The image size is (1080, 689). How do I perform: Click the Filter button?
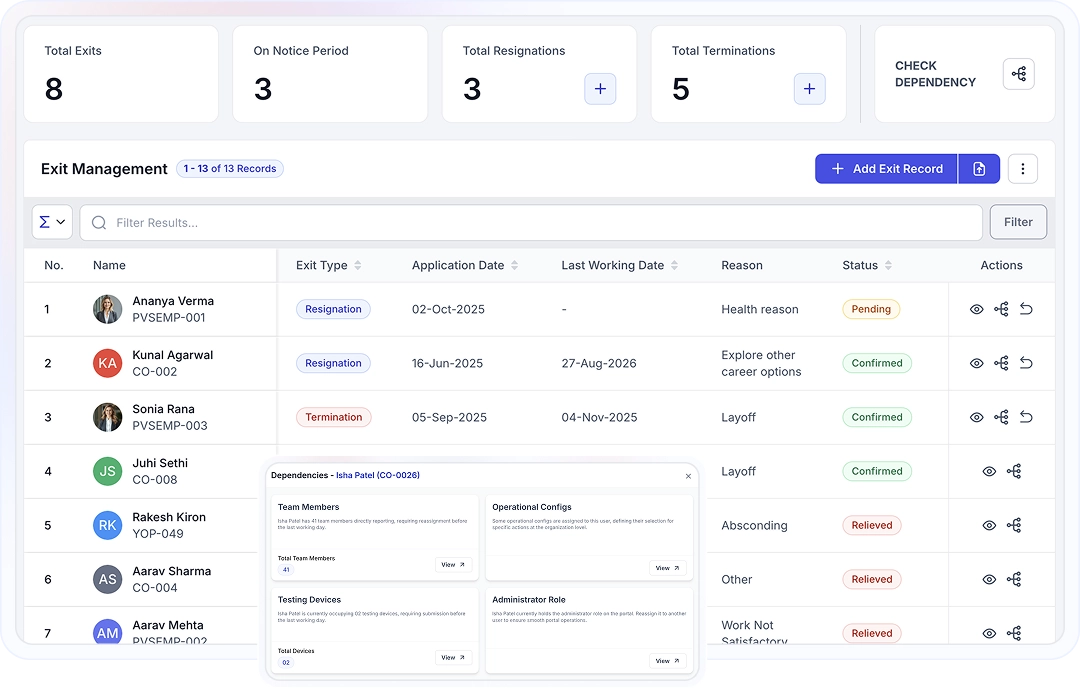click(x=1018, y=222)
